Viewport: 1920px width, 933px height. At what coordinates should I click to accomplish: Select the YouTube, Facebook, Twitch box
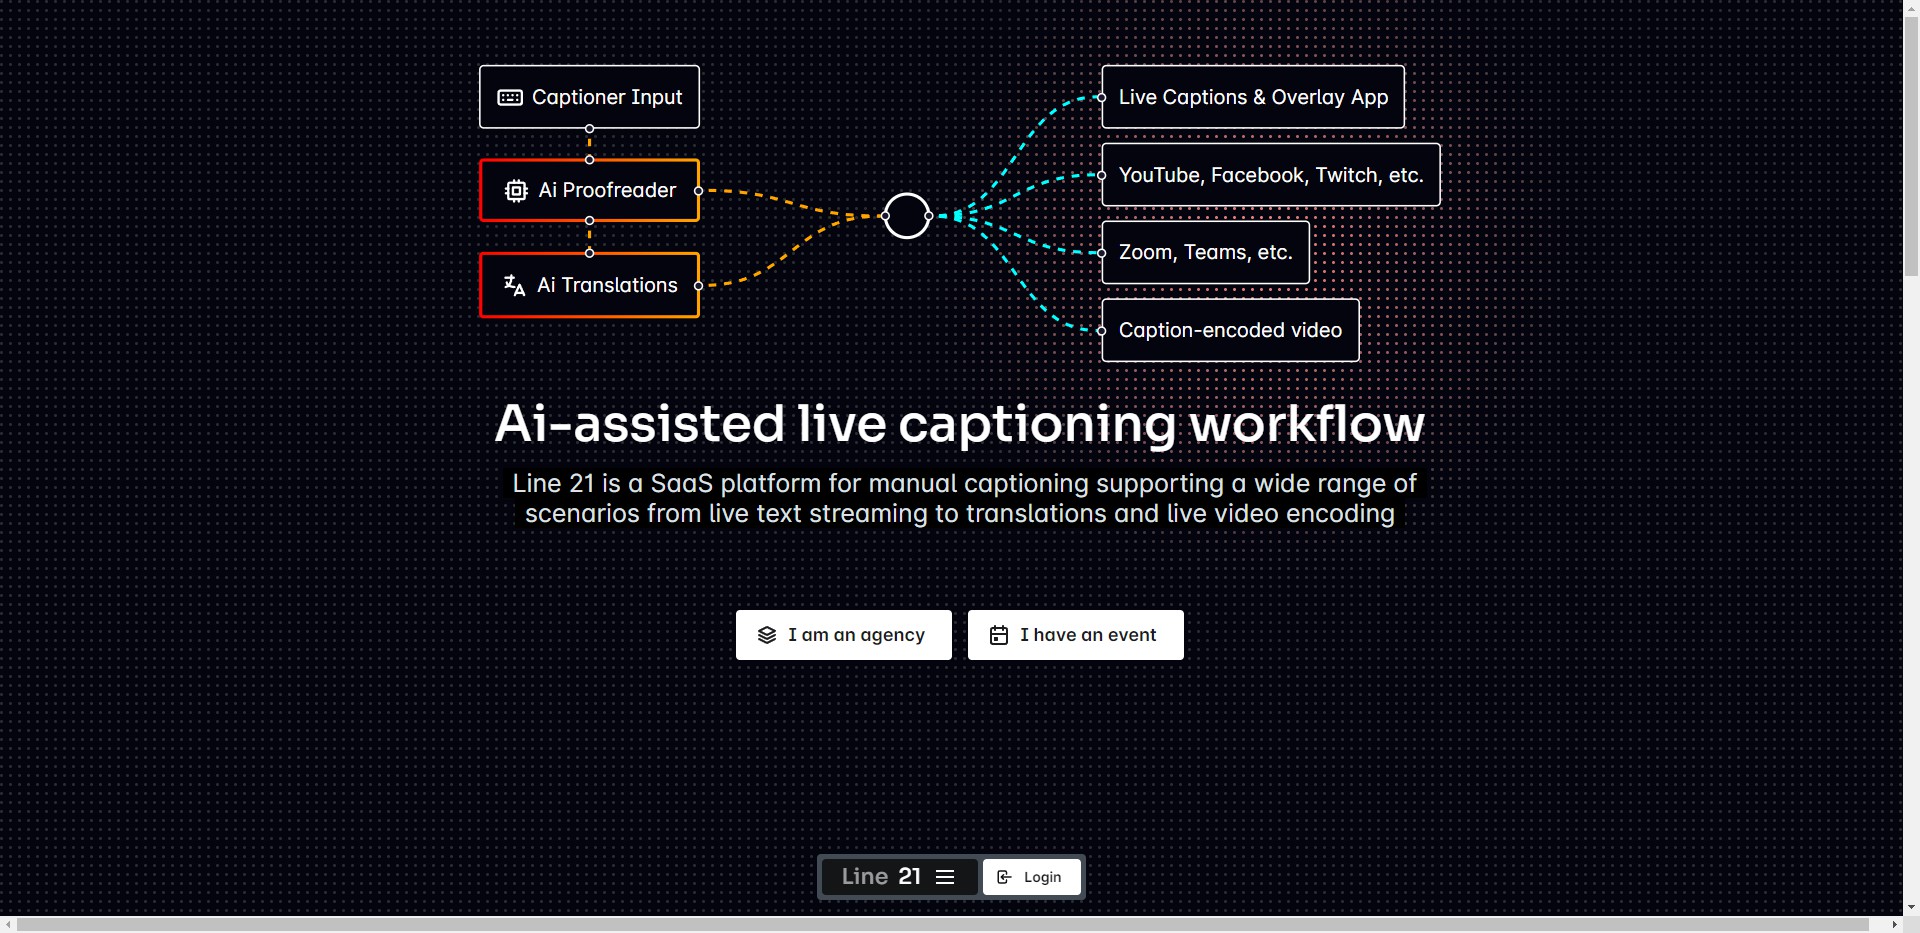click(x=1270, y=175)
